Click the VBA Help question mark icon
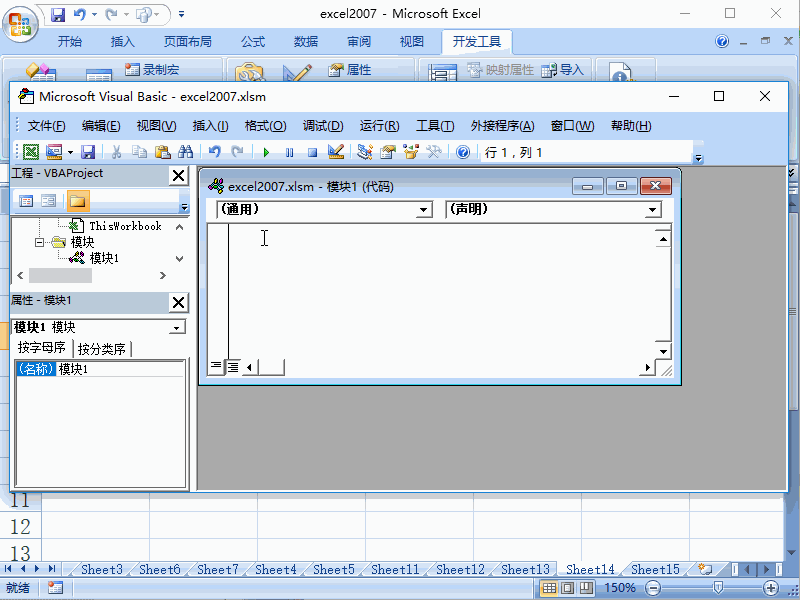 point(463,152)
